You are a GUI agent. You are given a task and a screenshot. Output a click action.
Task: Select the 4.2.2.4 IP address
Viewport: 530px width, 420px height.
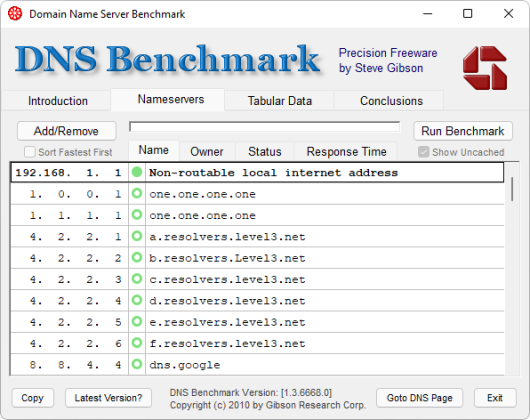coord(75,300)
